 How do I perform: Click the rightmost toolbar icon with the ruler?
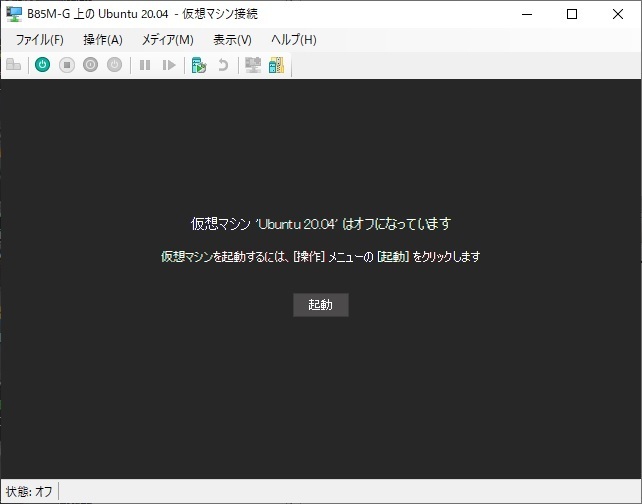(276, 65)
